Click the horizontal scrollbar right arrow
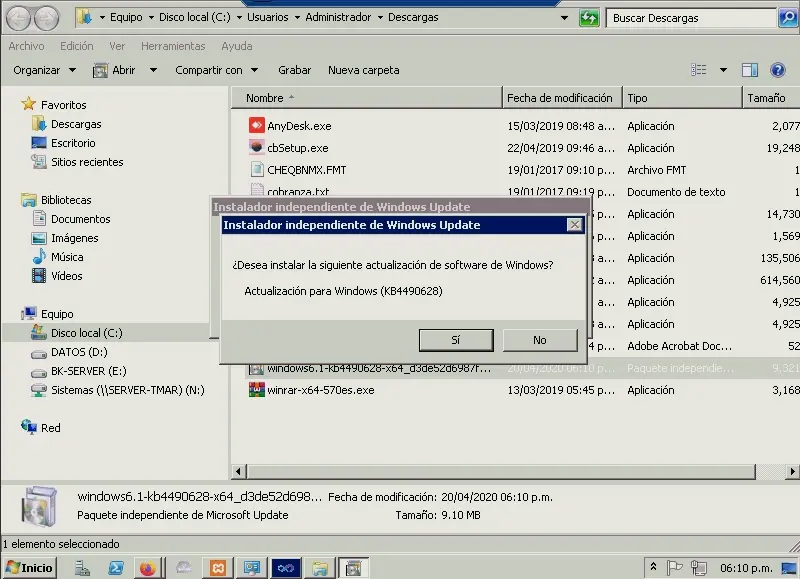800x579 pixels. click(x=792, y=471)
